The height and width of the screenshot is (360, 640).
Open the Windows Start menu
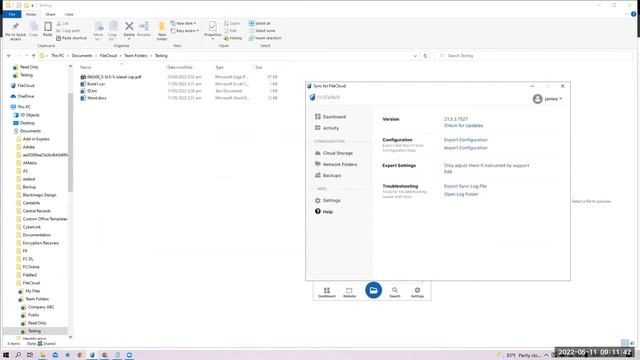6,355
